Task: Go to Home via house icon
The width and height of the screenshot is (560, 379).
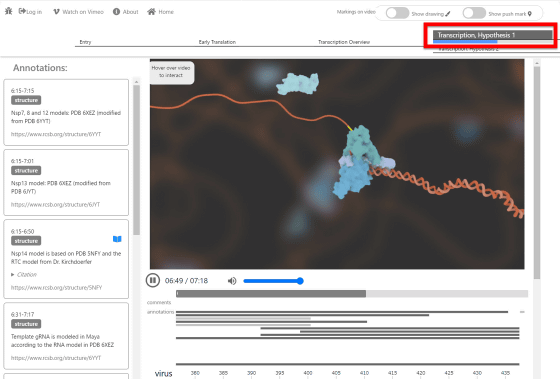Action: tap(151, 11)
